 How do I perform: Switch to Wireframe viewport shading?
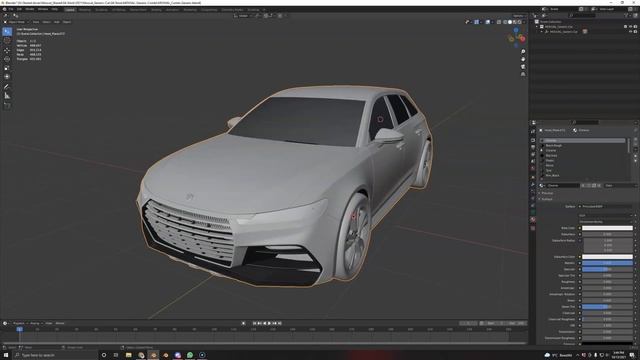[x=505, y=22]
